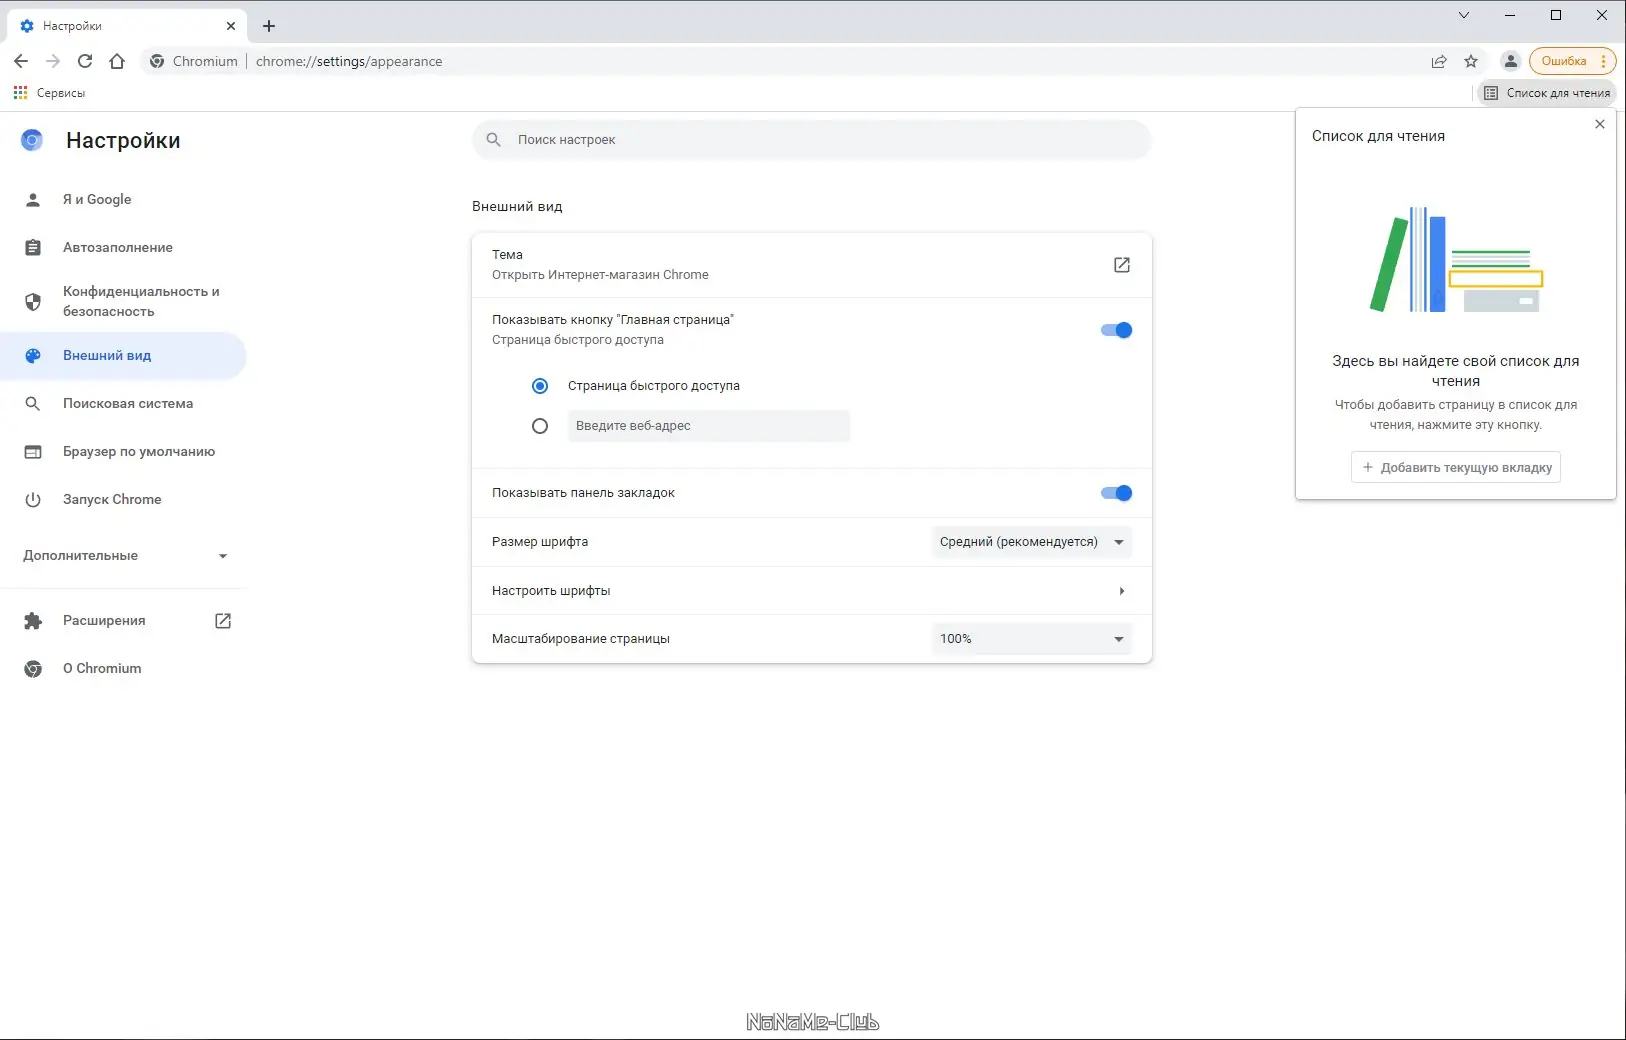
Task: Click the back navigation arrow
Action: coord(21,61)
